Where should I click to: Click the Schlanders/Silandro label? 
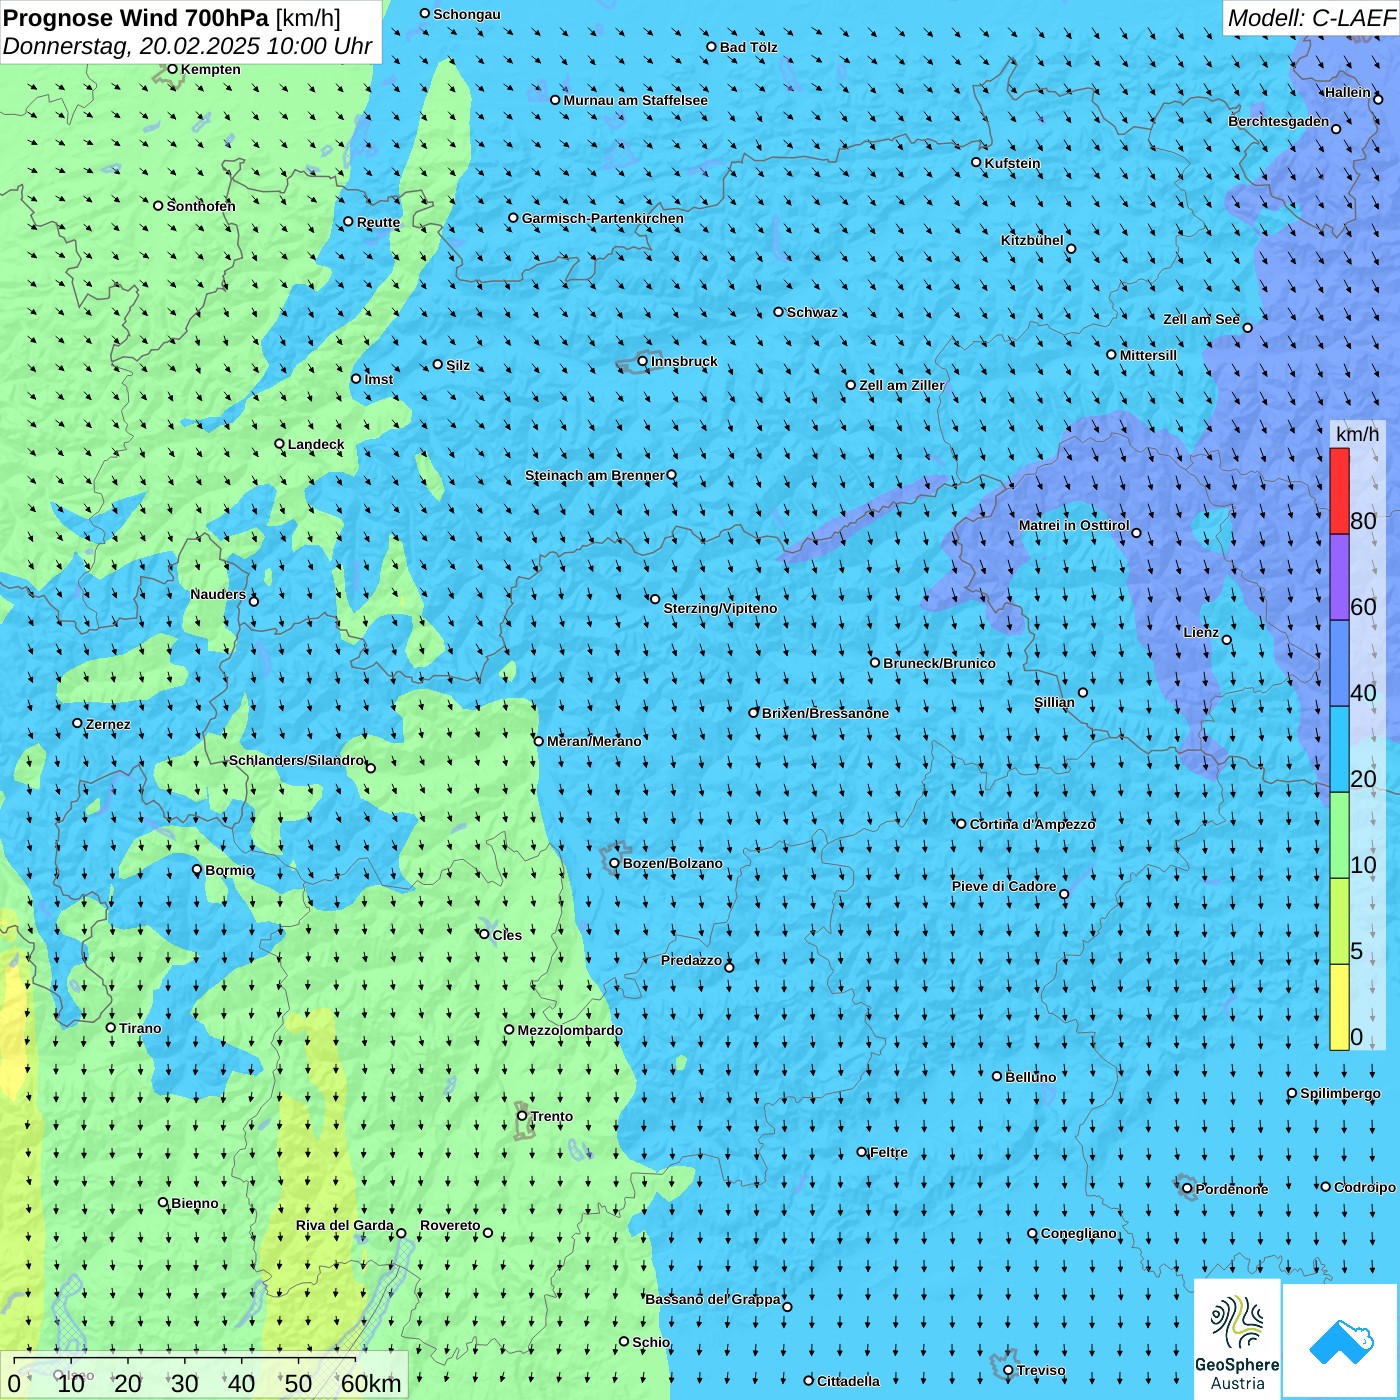[297, 760]
